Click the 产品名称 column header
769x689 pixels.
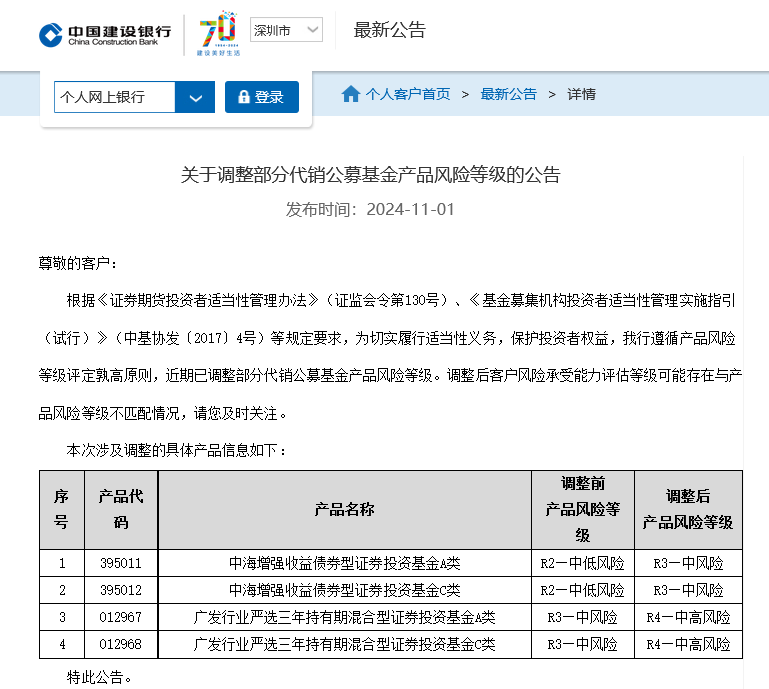coord(344,510)
